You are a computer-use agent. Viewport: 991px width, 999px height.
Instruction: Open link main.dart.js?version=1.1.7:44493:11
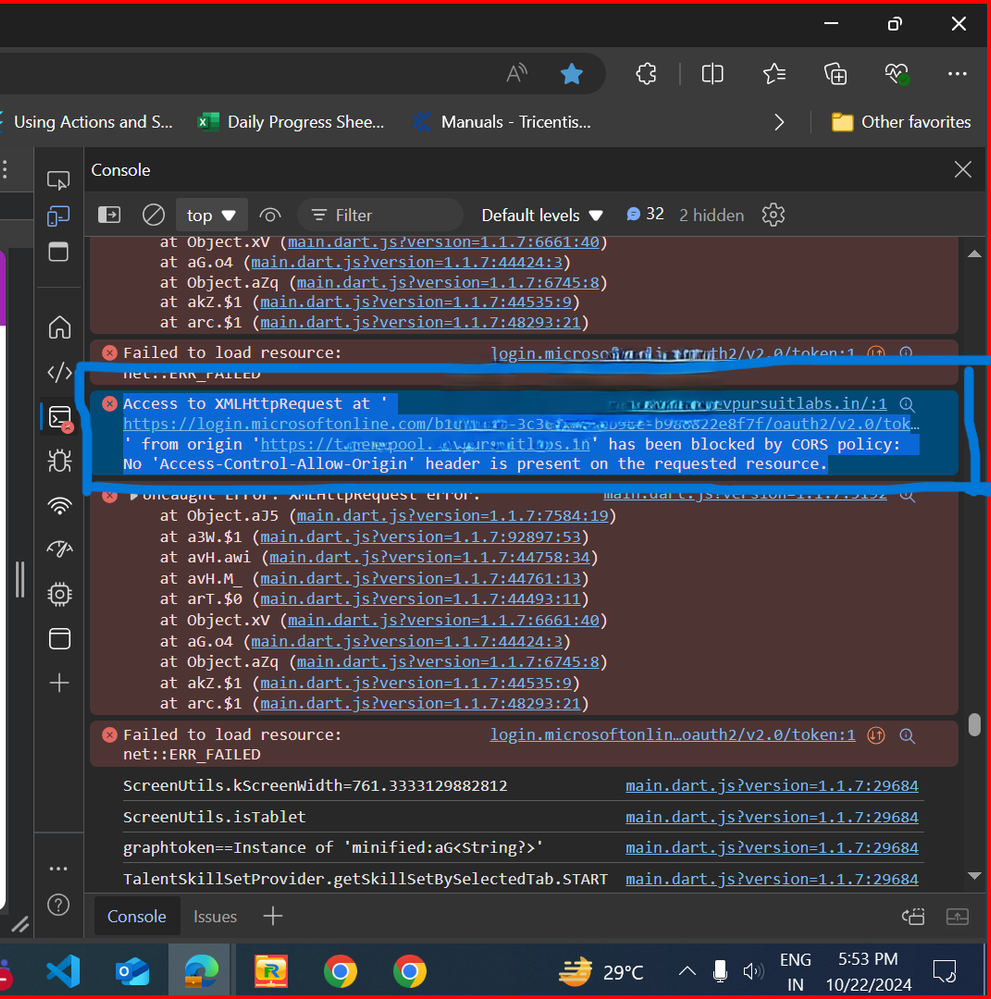coord(421,599)
